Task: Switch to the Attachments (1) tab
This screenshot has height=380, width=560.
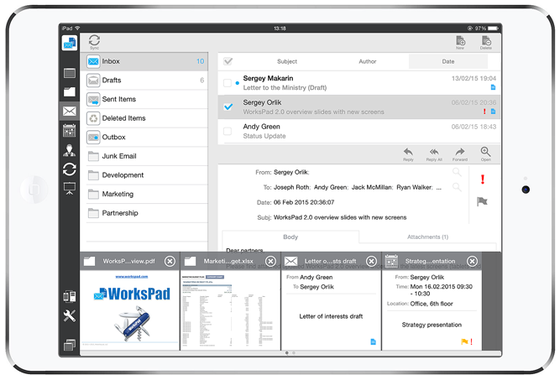Action: [x=428, y=237]
